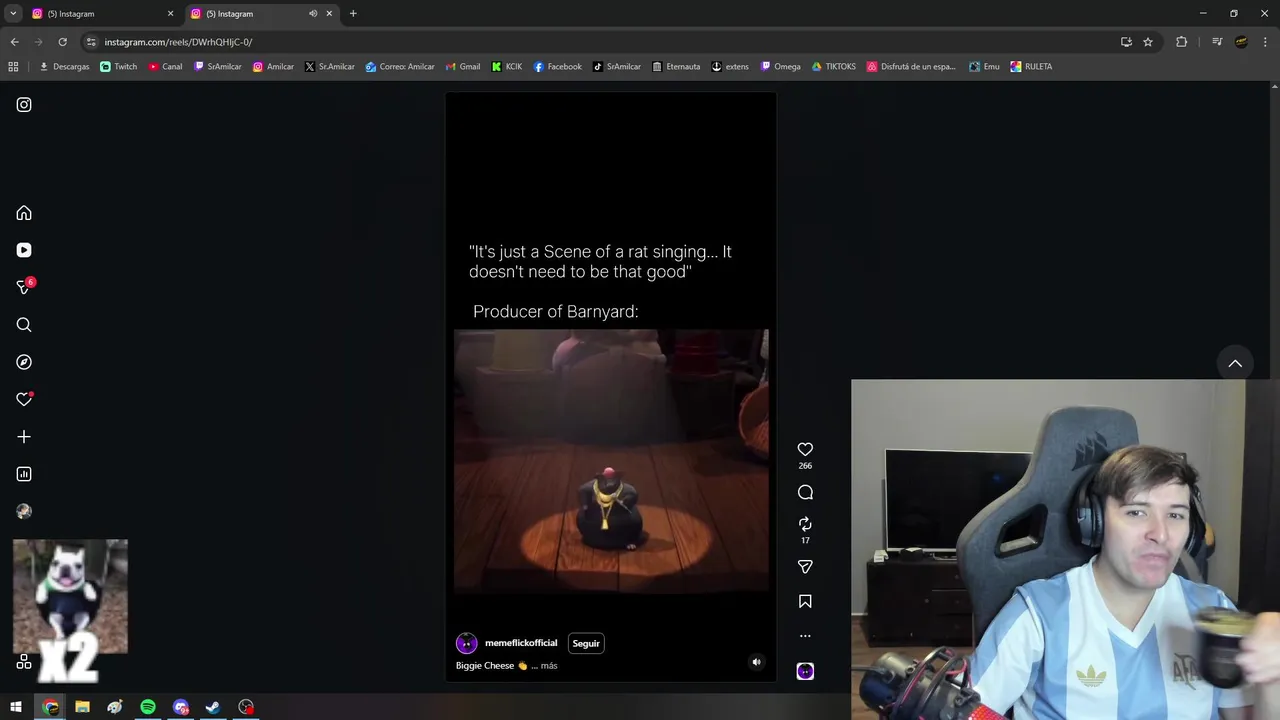This screenshot has width=1280, height=720.
Task: Go to the previous reel with the up chevron
Action: click(1235, 364)
